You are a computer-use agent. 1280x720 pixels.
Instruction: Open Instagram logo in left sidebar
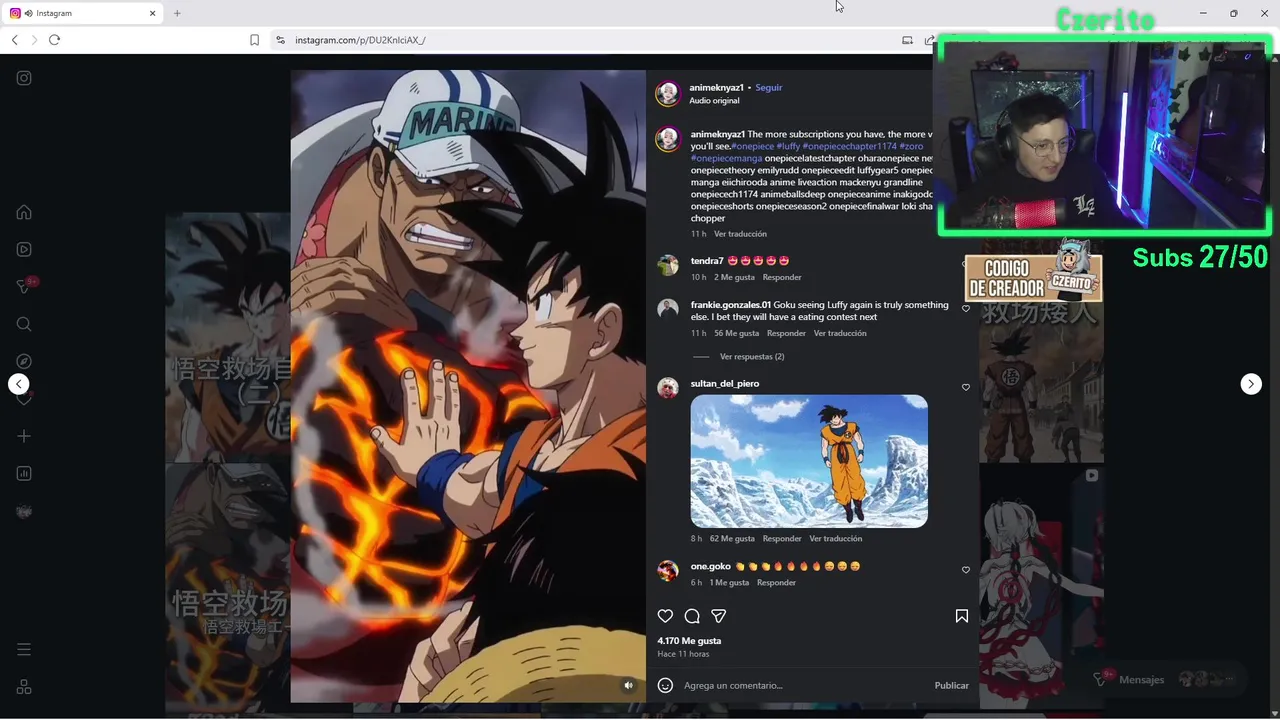tap(24, 78)
